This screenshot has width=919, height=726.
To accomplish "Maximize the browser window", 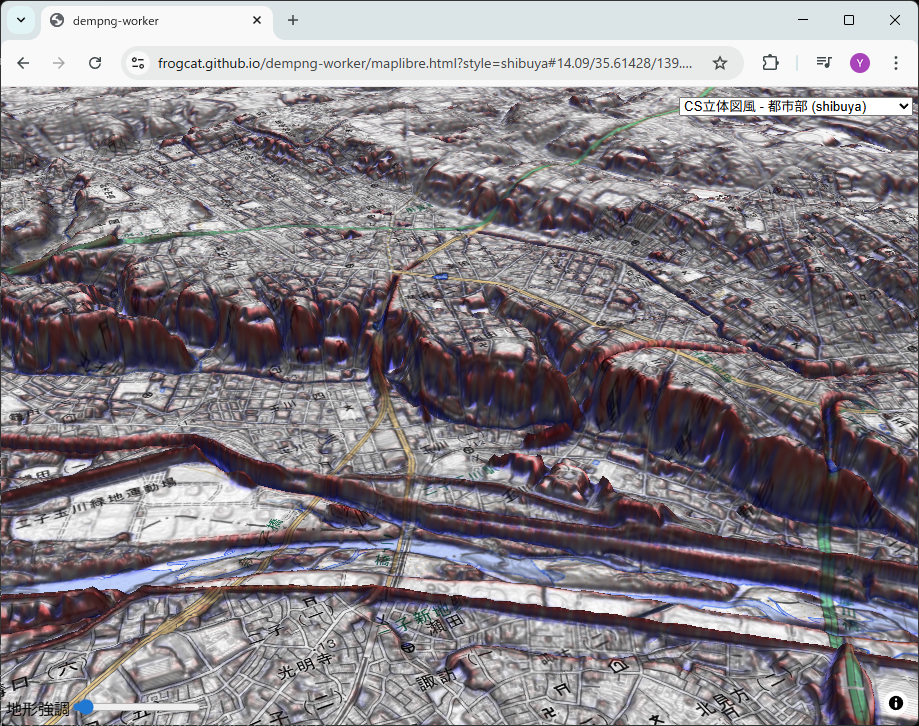I will point(849,20).
